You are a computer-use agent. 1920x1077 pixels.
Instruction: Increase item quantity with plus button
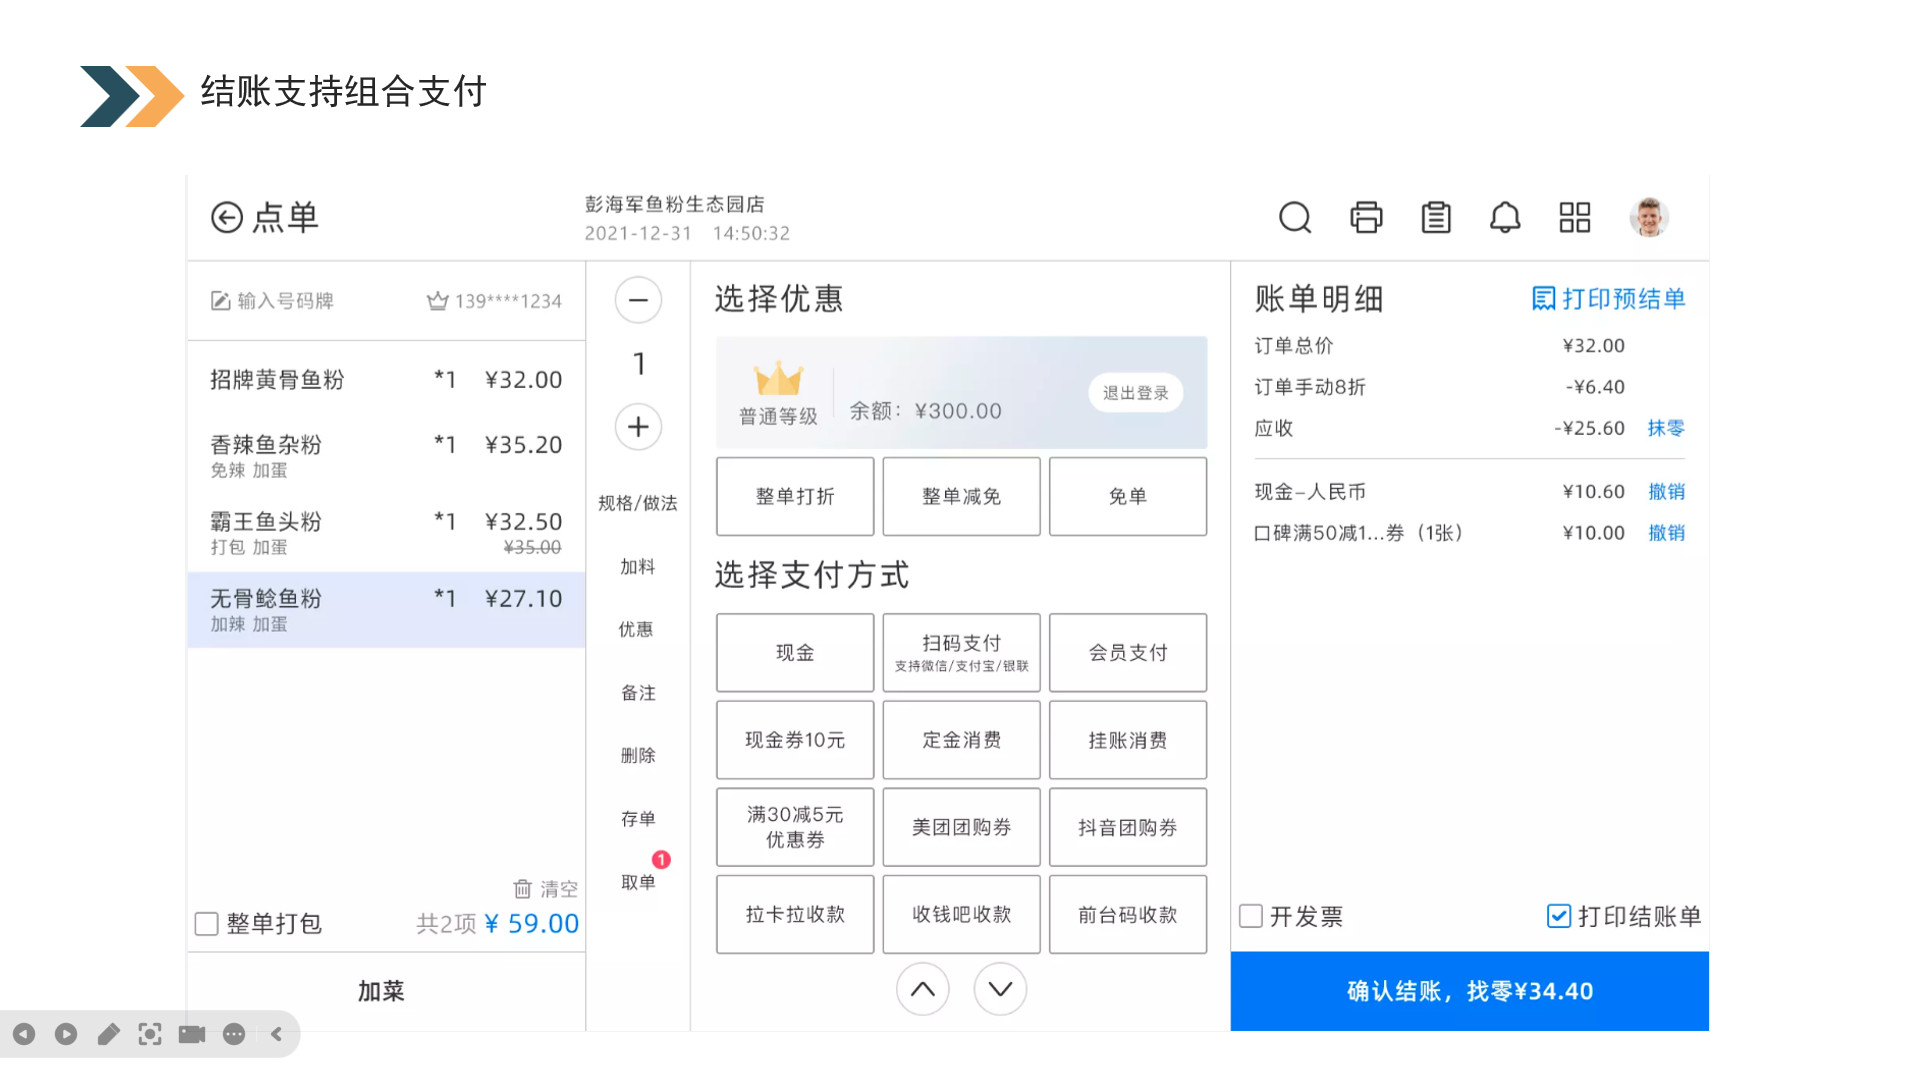638,427
